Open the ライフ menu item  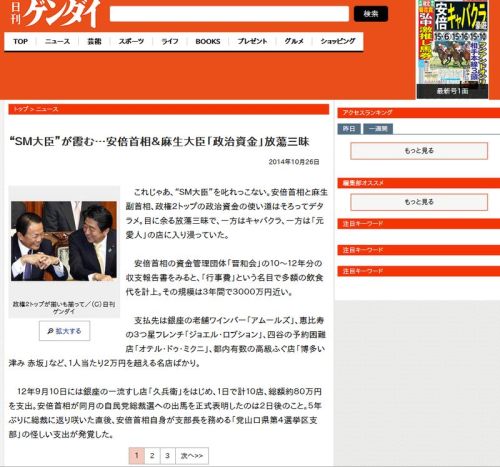coord(170,41)
